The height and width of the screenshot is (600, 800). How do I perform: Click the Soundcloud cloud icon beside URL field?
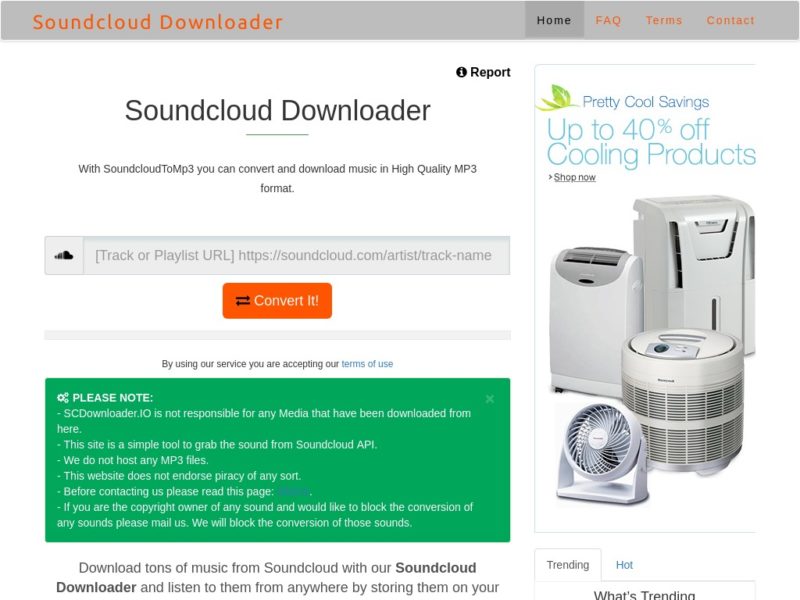(64, 255)
